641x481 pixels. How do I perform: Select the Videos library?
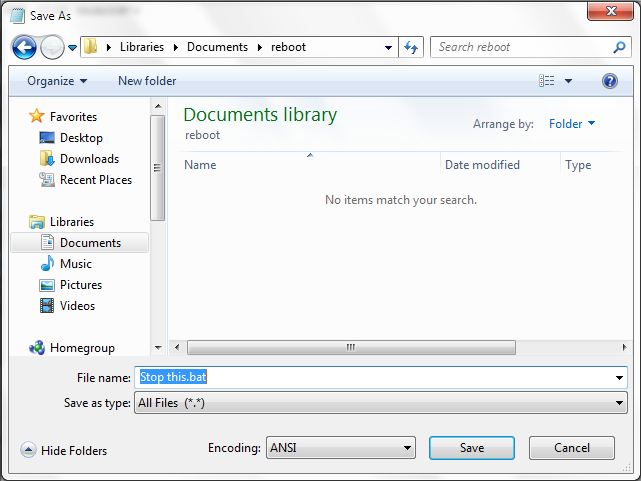tap(77, 306)
